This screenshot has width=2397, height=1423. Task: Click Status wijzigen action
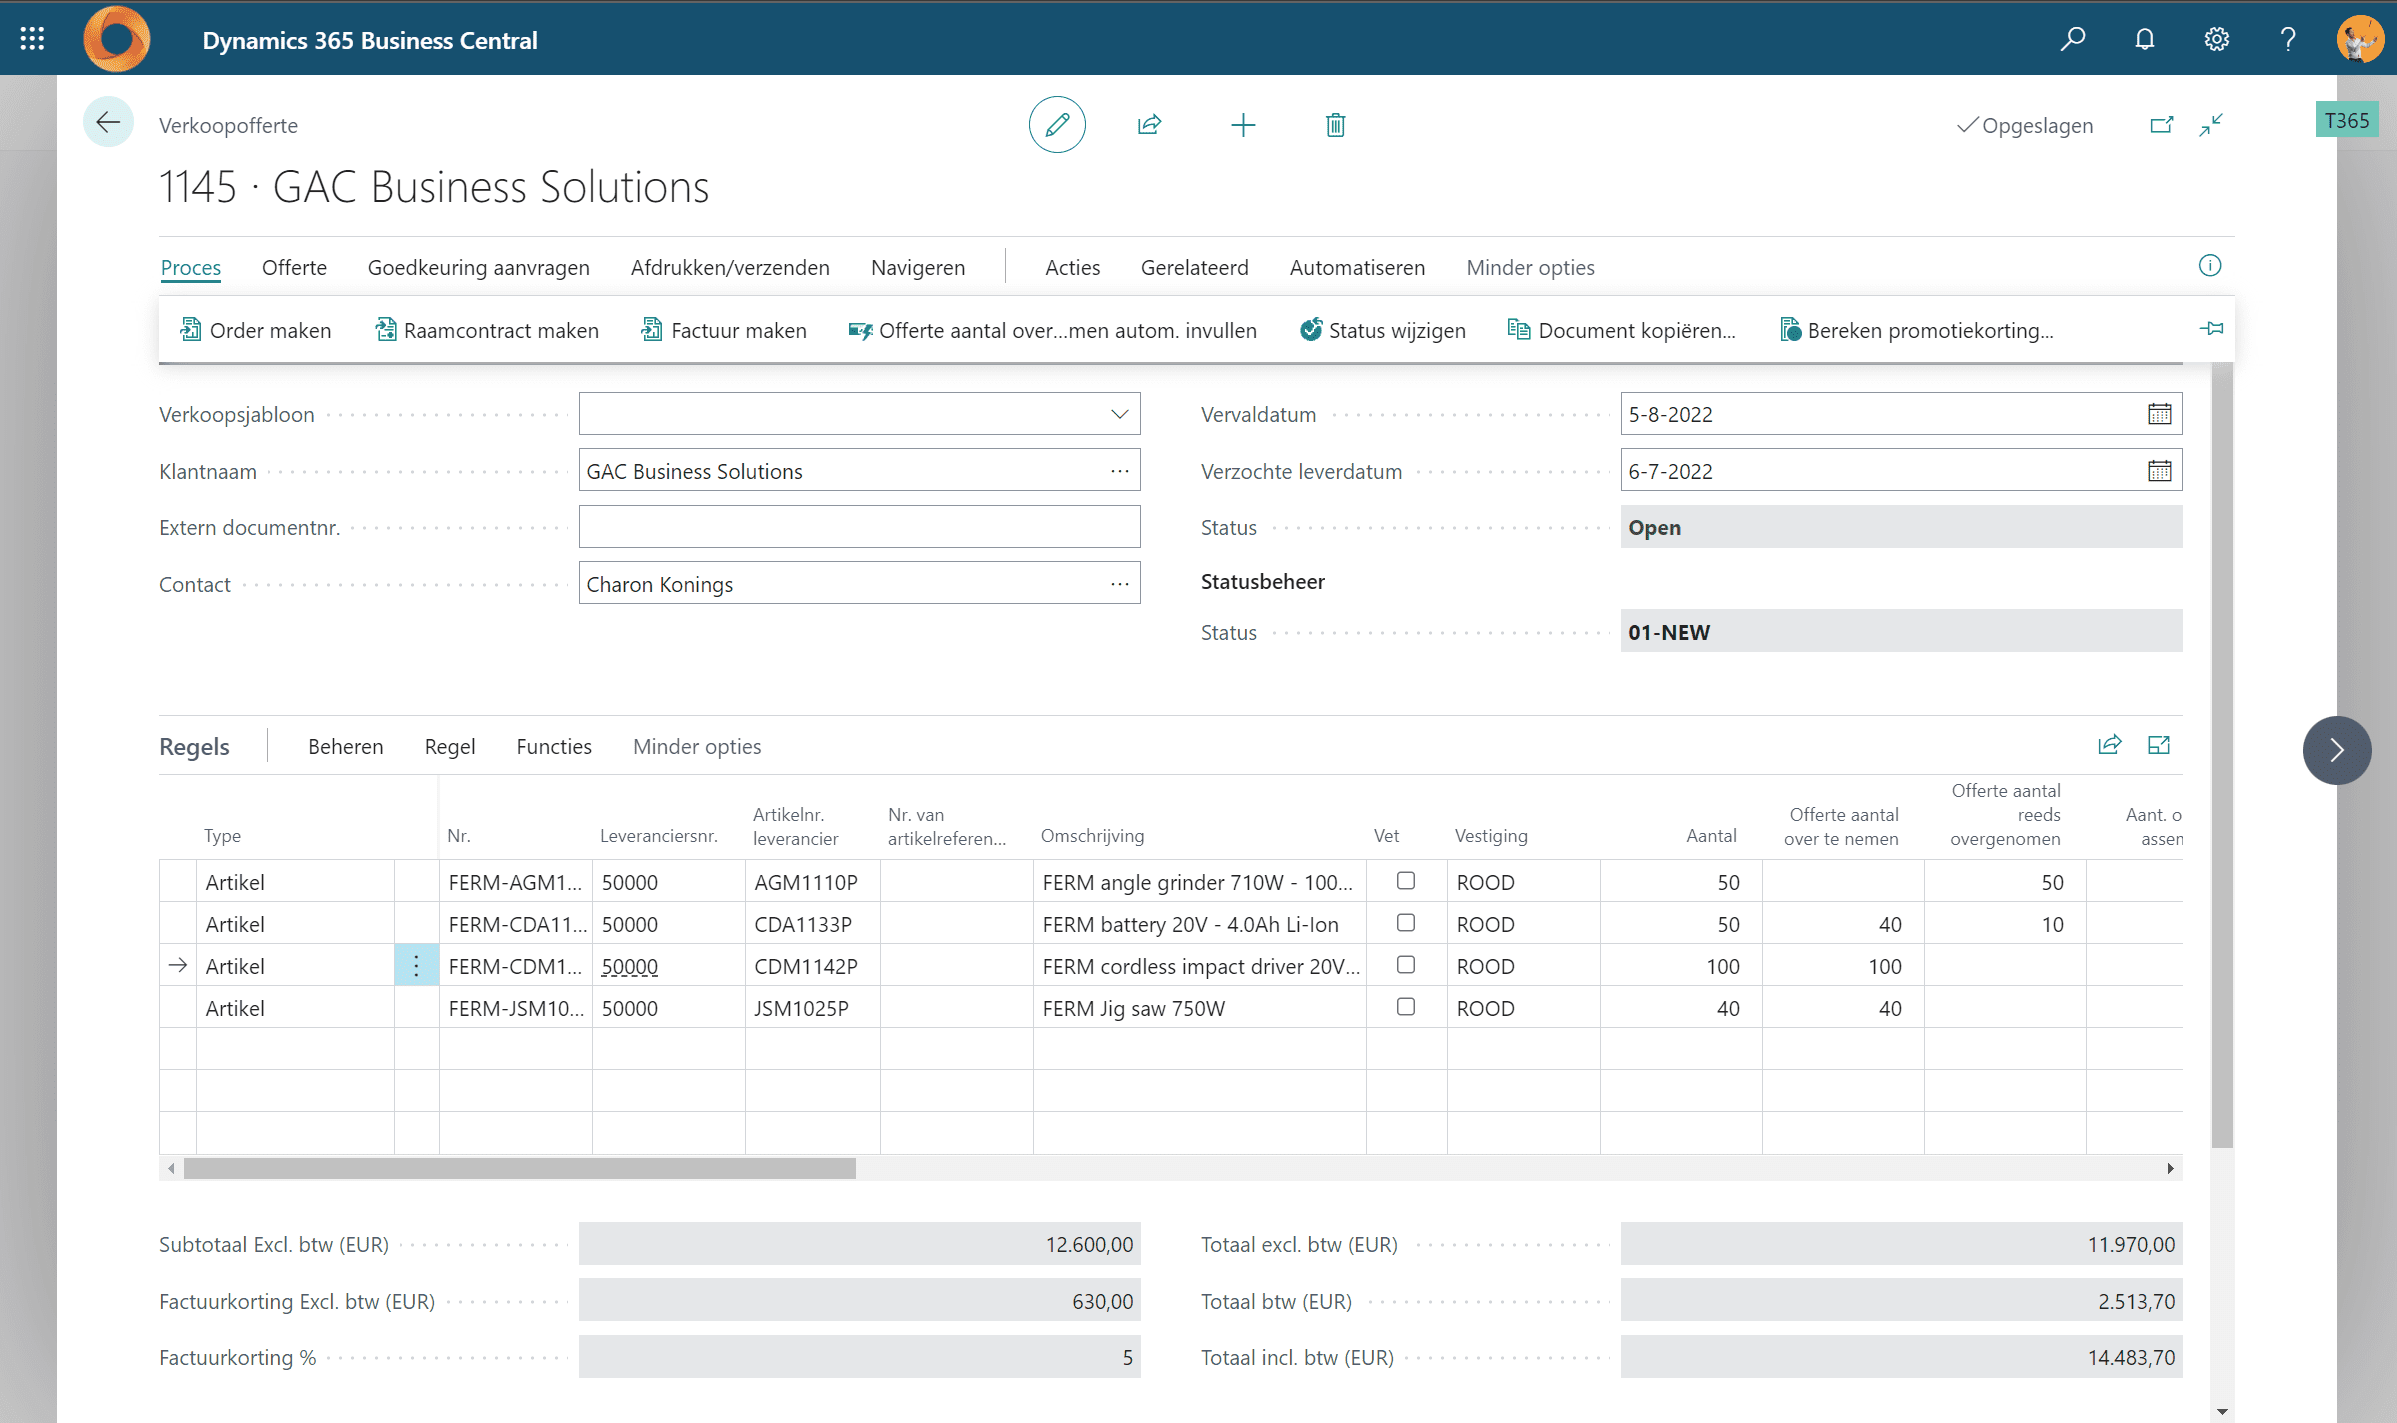1382,330
